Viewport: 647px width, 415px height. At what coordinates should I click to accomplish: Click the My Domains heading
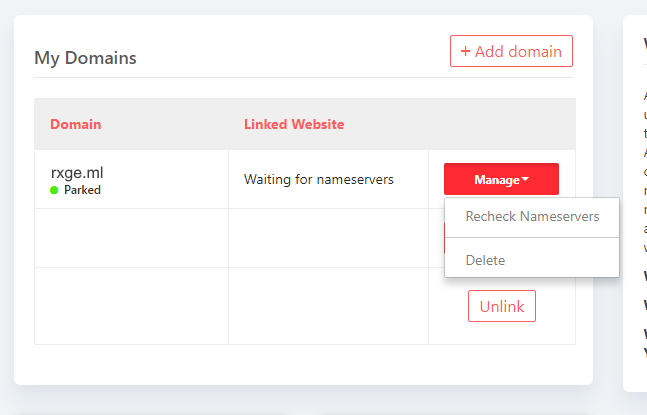point(85,58)
